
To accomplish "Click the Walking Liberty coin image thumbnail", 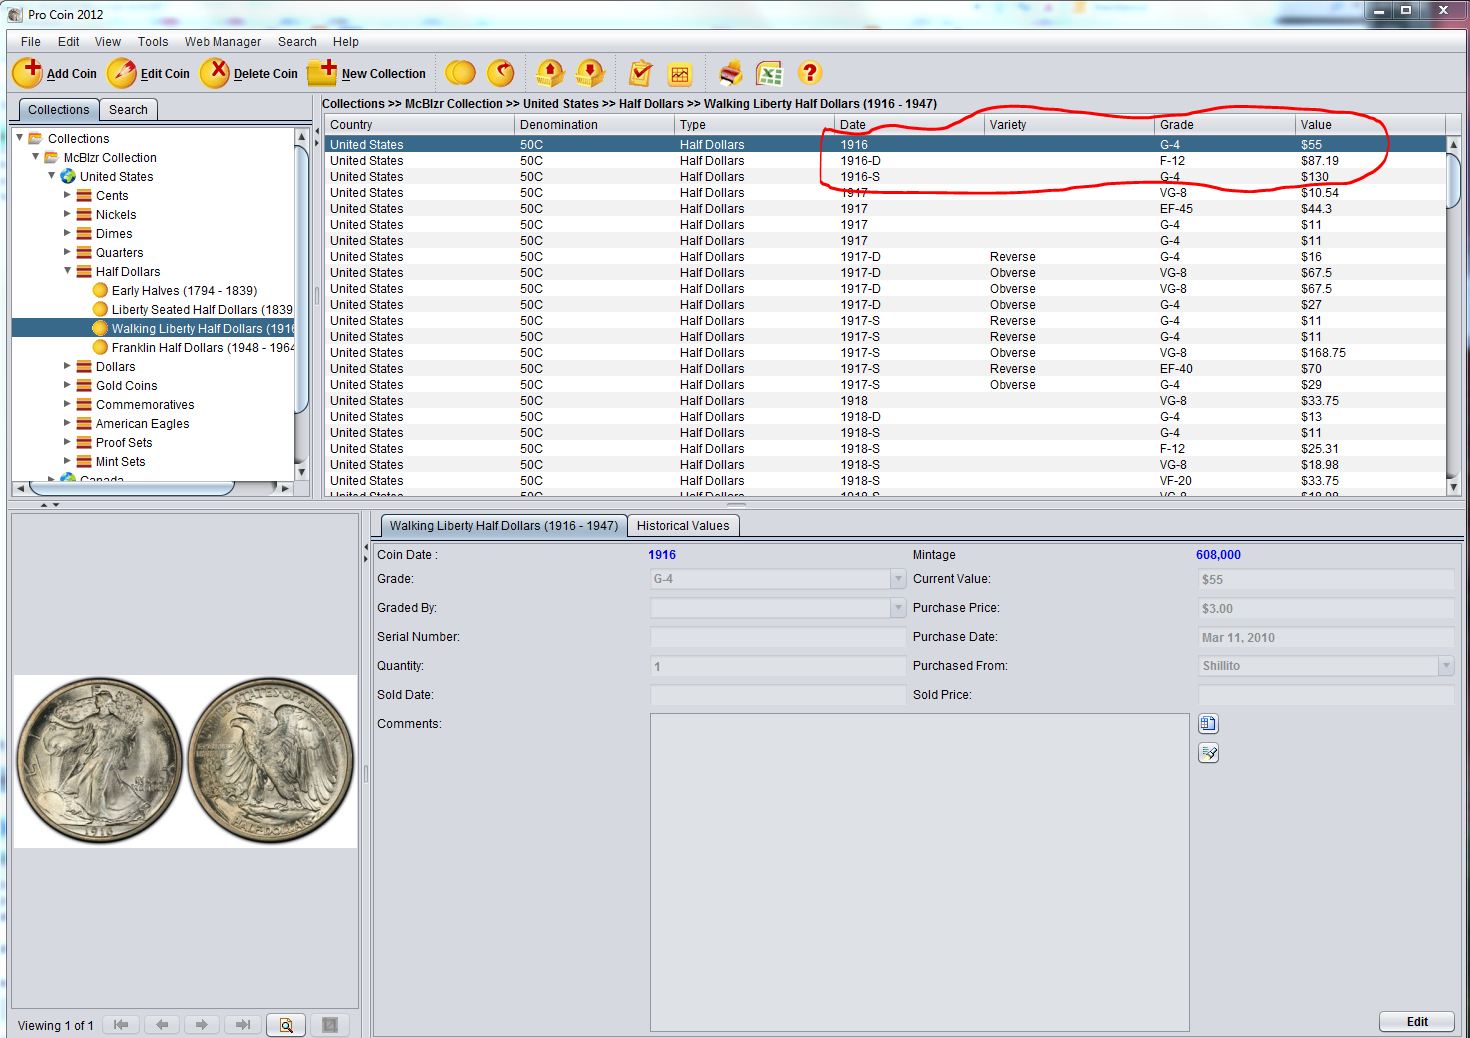I will tap(185, 761).
